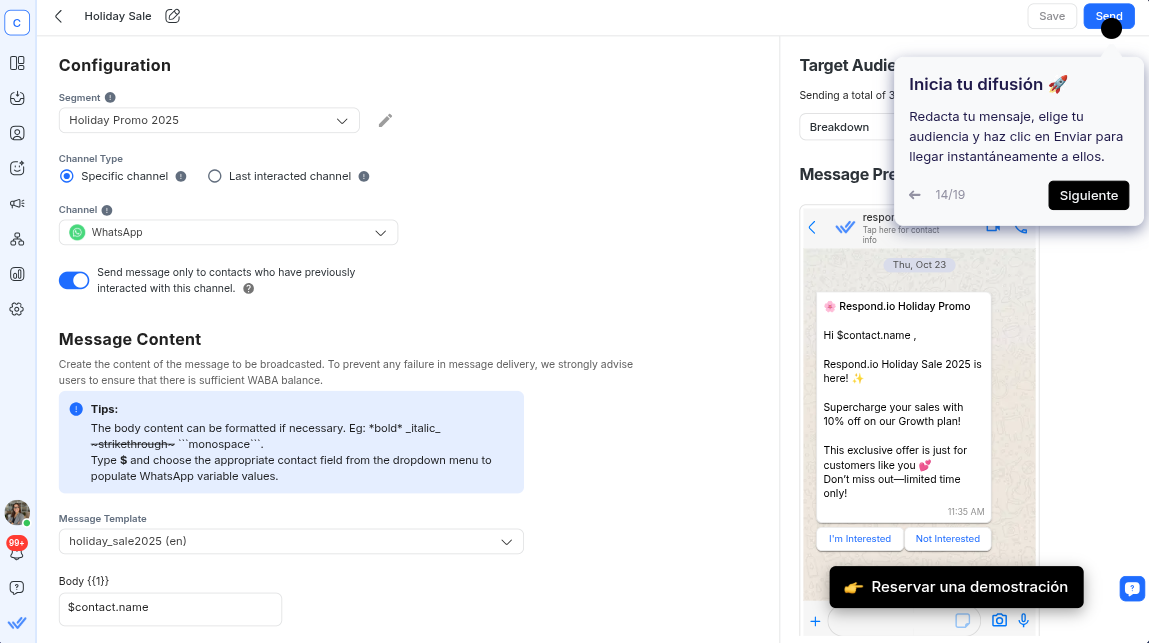Open the Dashboard icon in sidebar
Screen dimensions: 1149x643
[x=17, y=63]
